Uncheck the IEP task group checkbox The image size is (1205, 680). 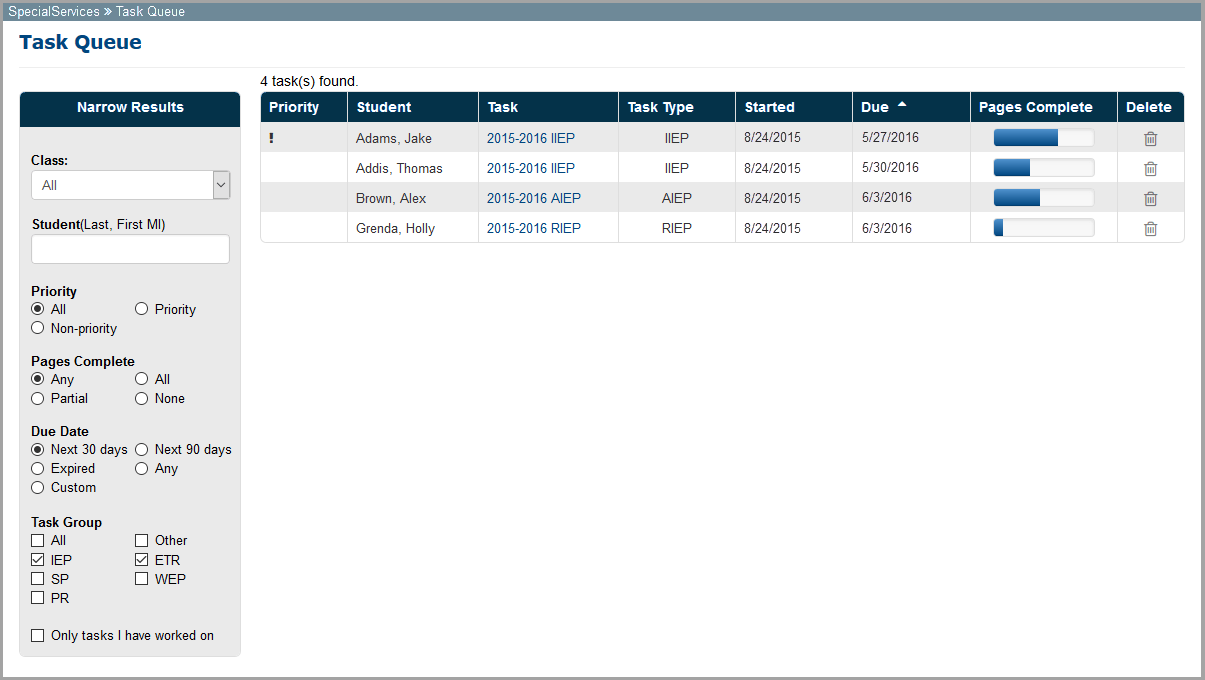pos(38,560)
